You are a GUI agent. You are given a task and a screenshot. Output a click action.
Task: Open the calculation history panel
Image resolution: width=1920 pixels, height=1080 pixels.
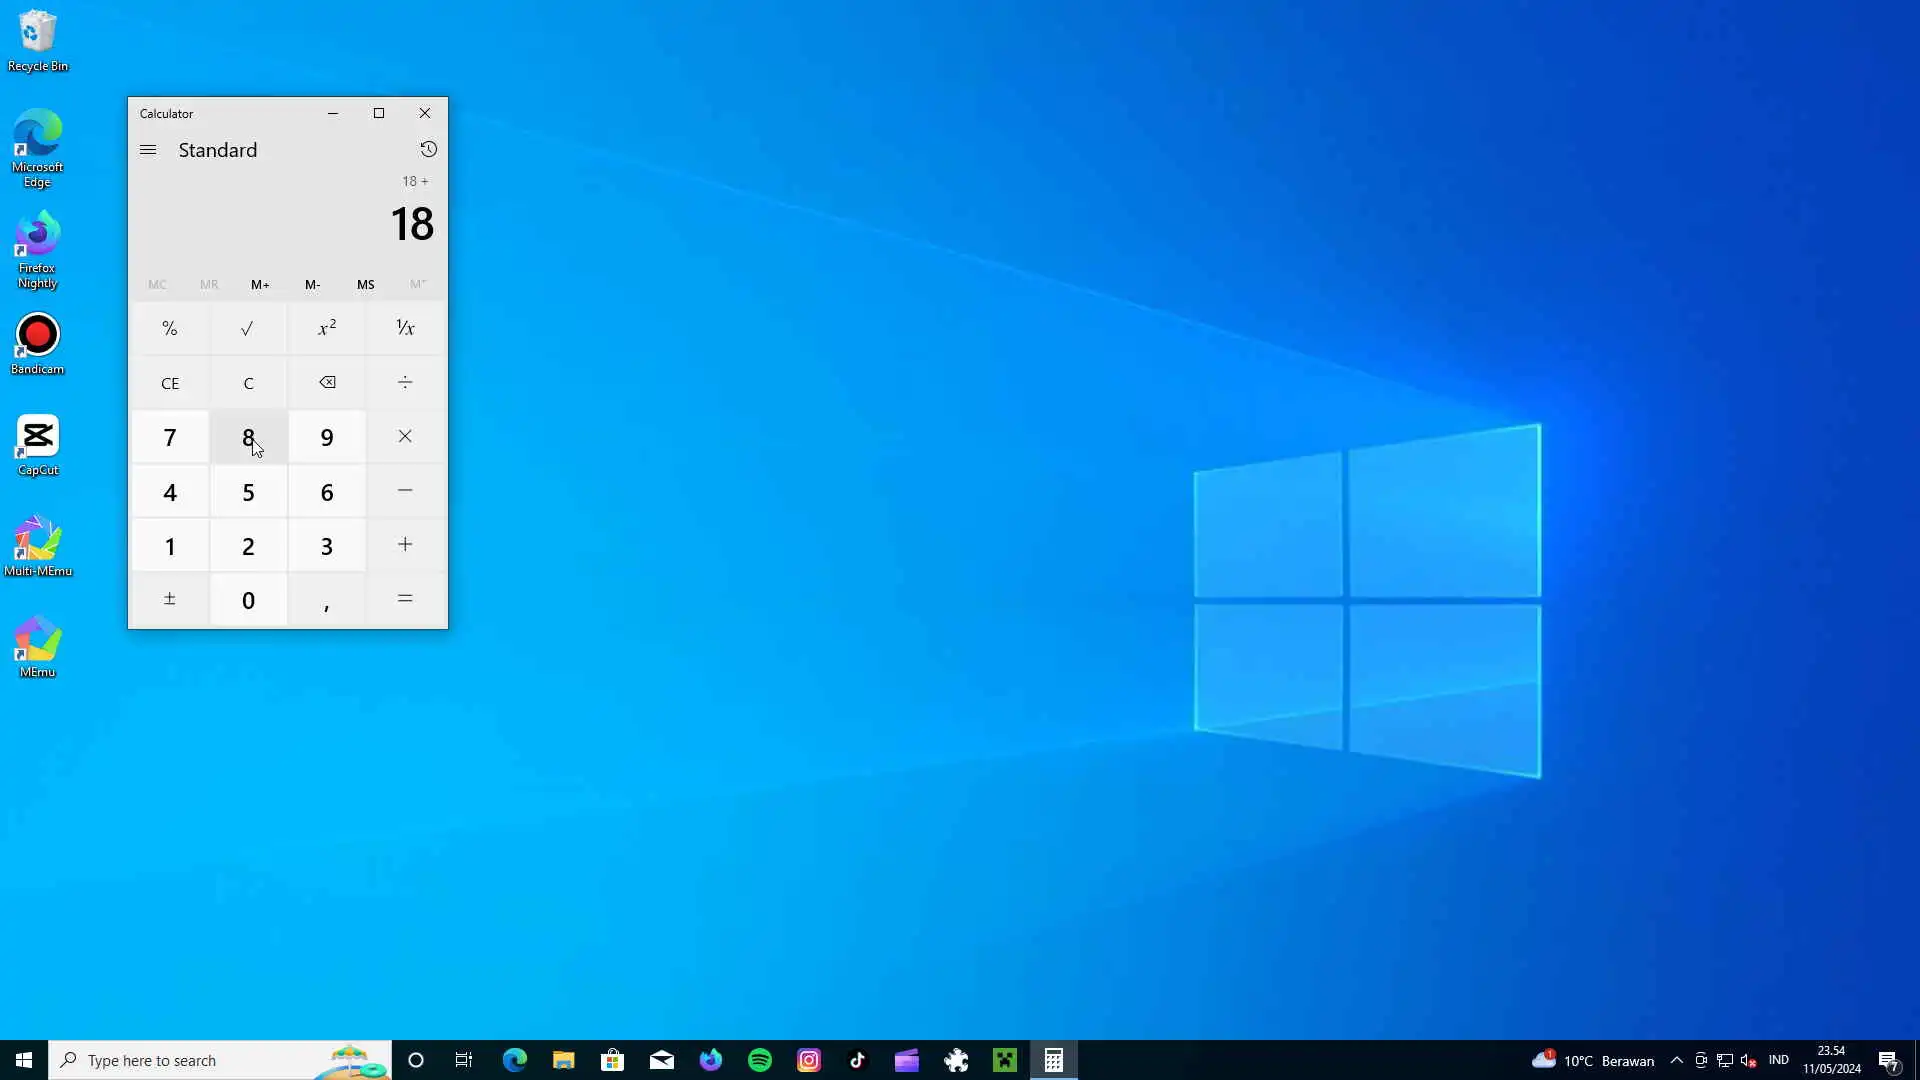click(x=428, y=149)
